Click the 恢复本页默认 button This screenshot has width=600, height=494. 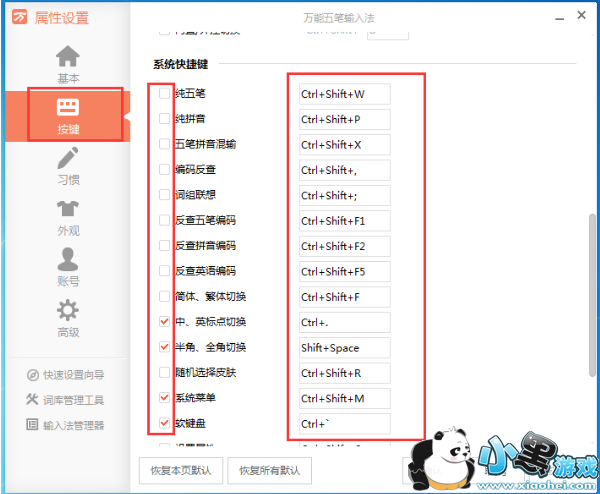pos(181,470)
